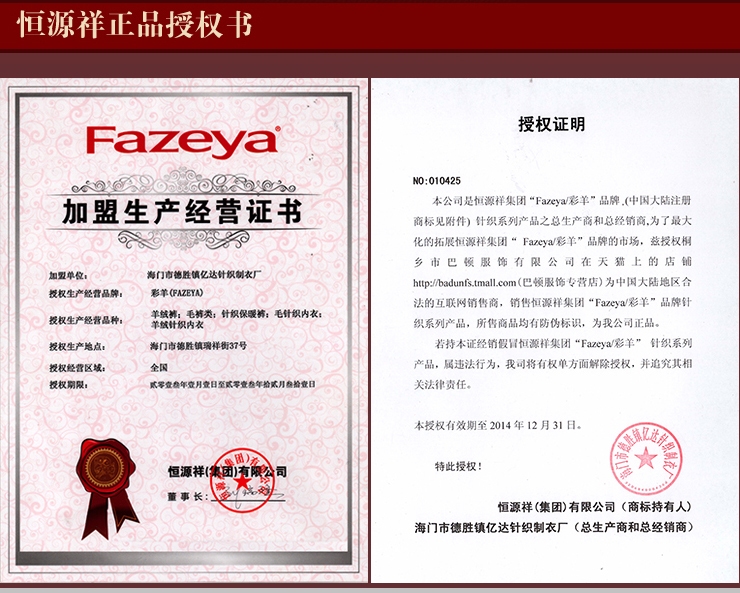Click the dark red wax seal ribbon
Viewport: 740px width, 593px height.
coord(107,488)
